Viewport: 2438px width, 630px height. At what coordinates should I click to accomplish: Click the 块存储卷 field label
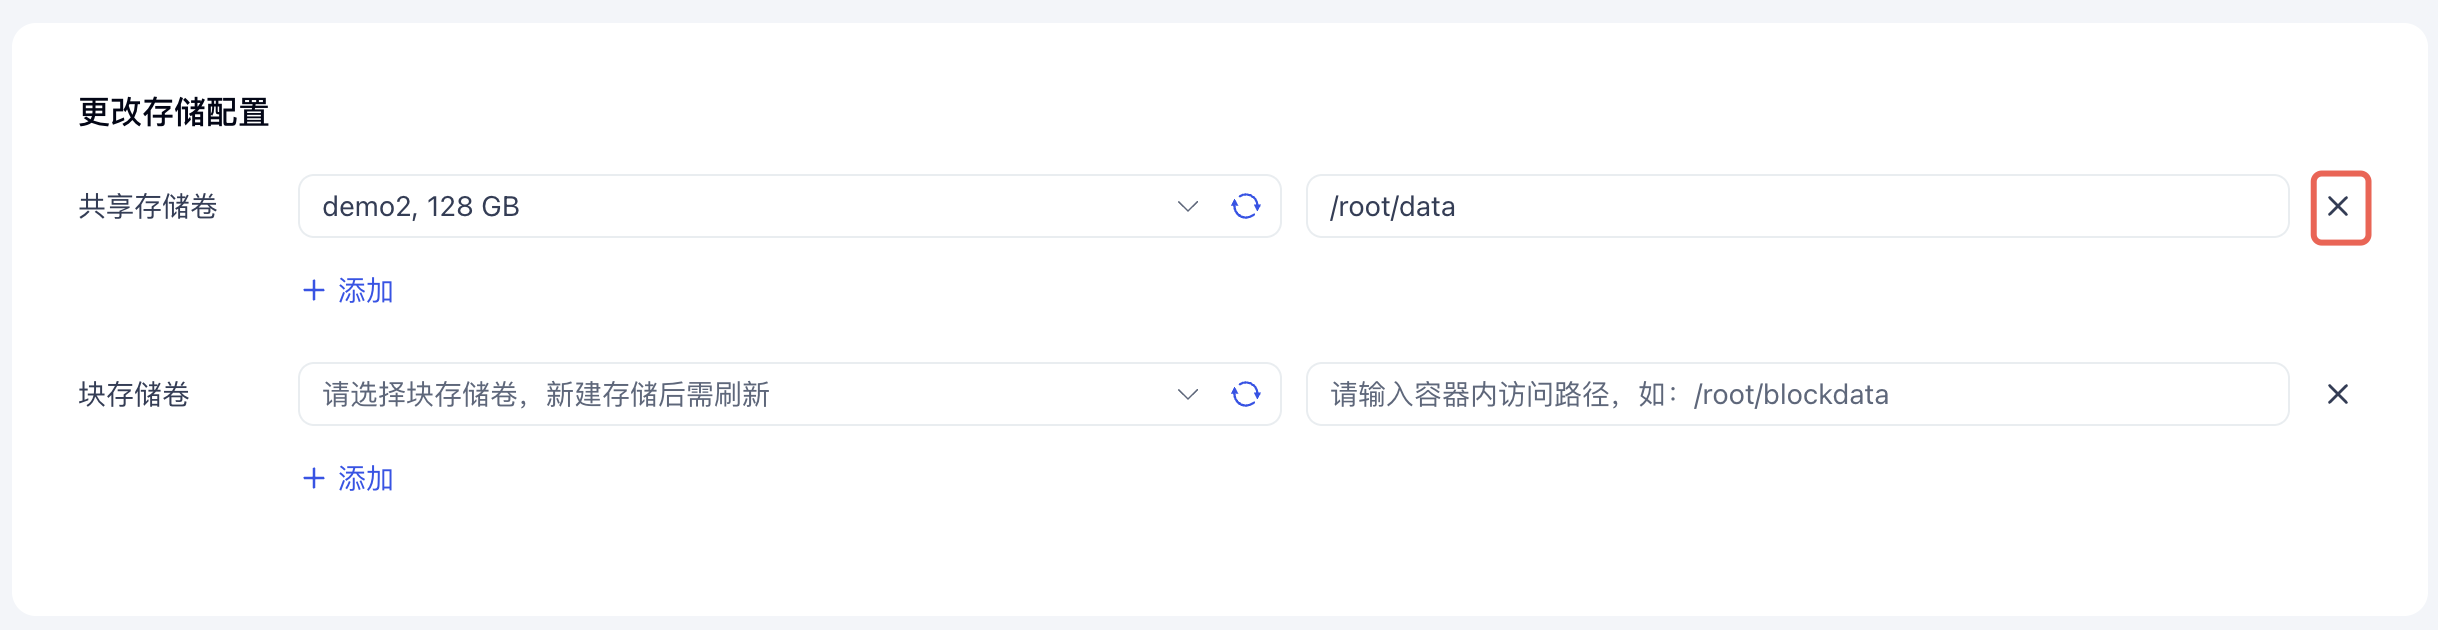click(x=134, y=394)
